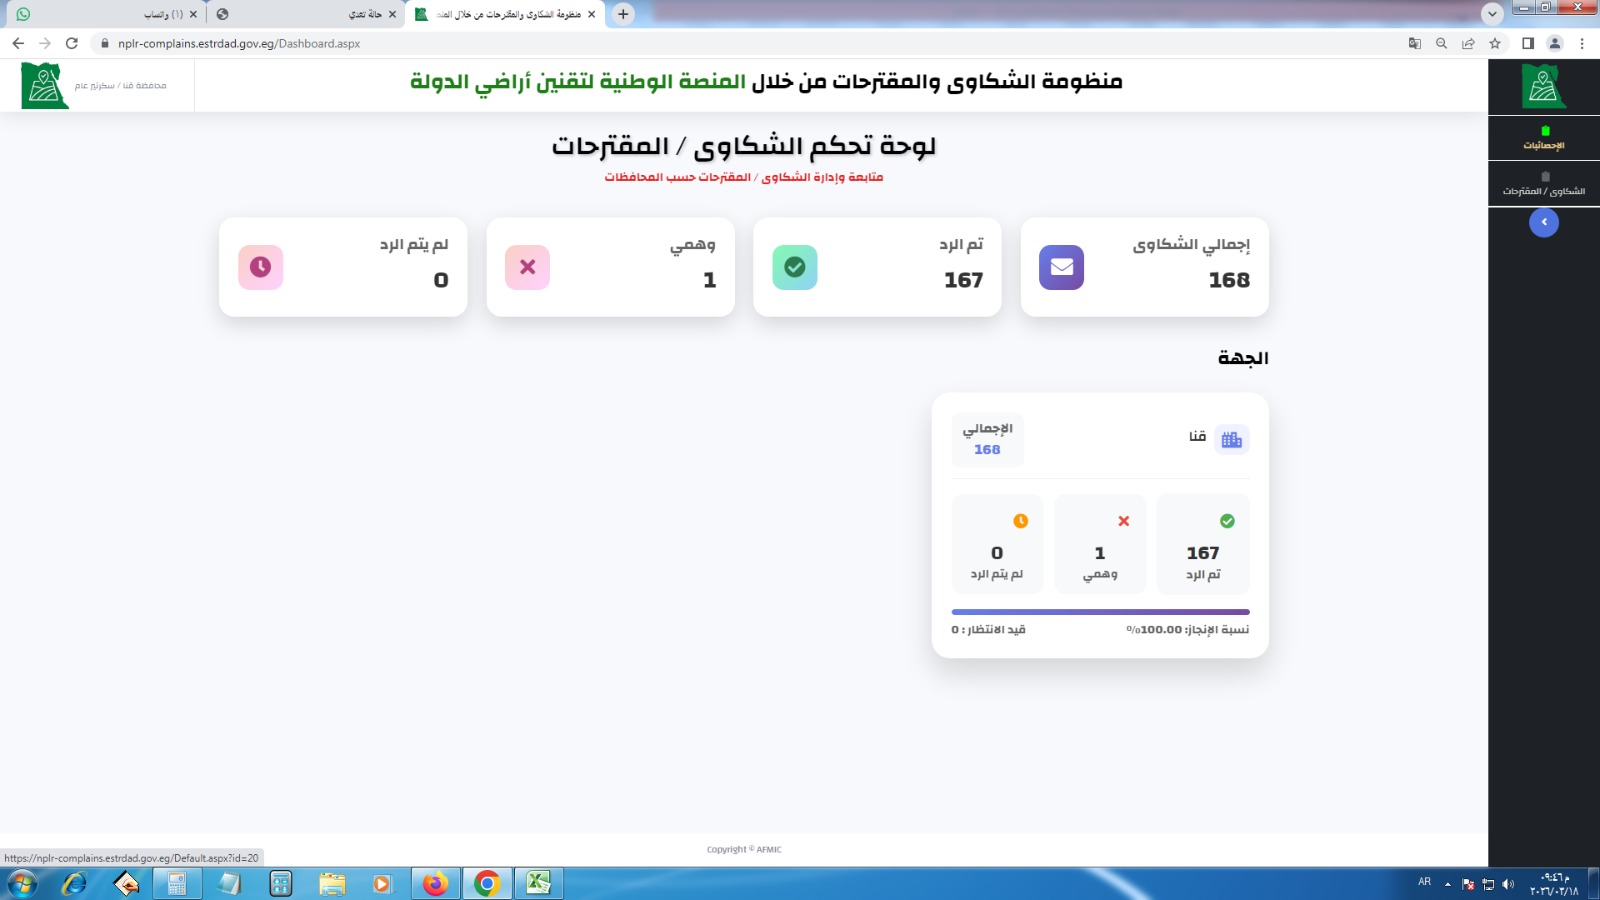This screenshot has height=900, width=1600.
Task: Click the purple envelope total complaints icon
Action: coord(1061,267)
